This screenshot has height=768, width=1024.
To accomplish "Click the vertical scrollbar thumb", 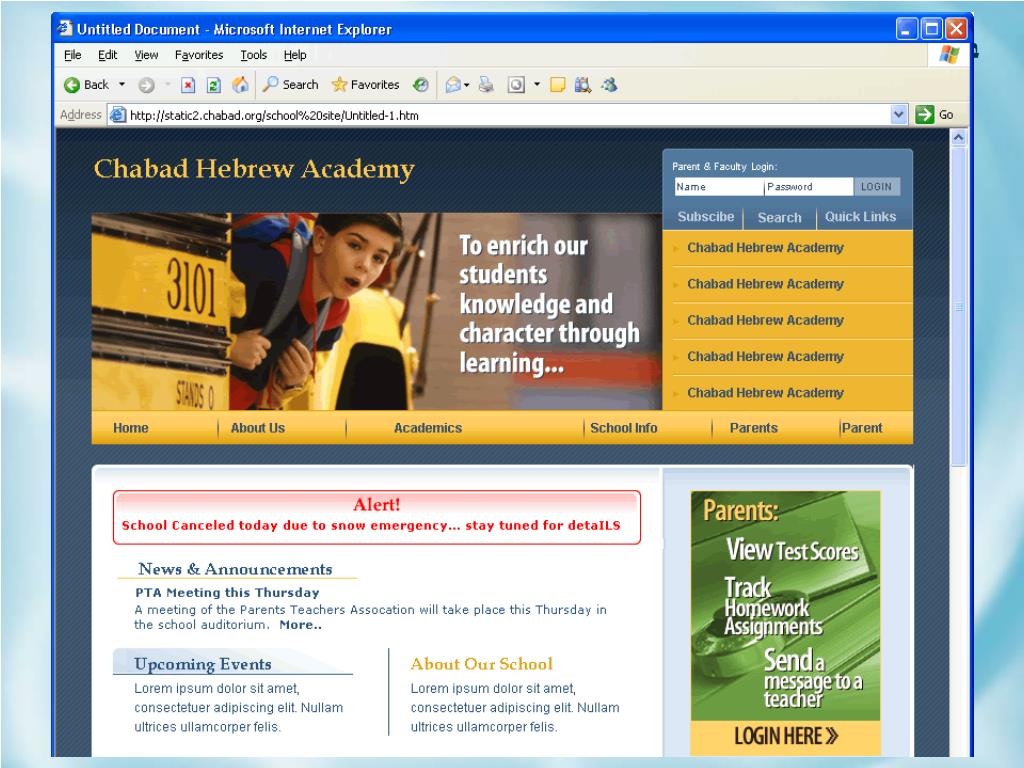I will coord(959,307).
